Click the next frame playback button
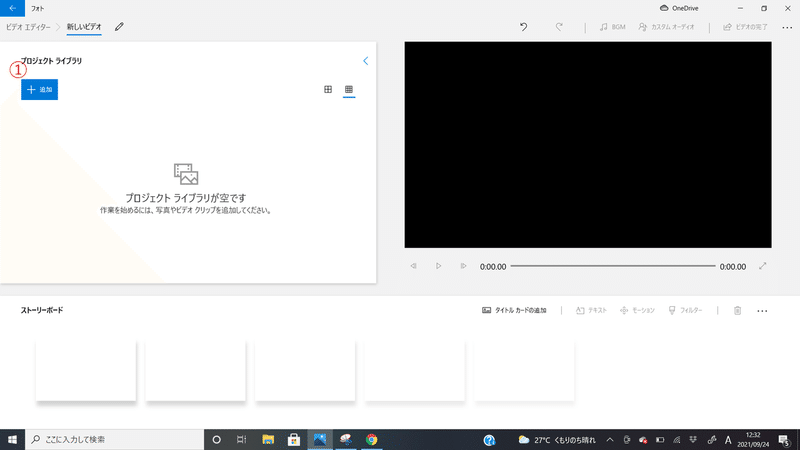Screen dimensions: 800x450 (463, 266)
